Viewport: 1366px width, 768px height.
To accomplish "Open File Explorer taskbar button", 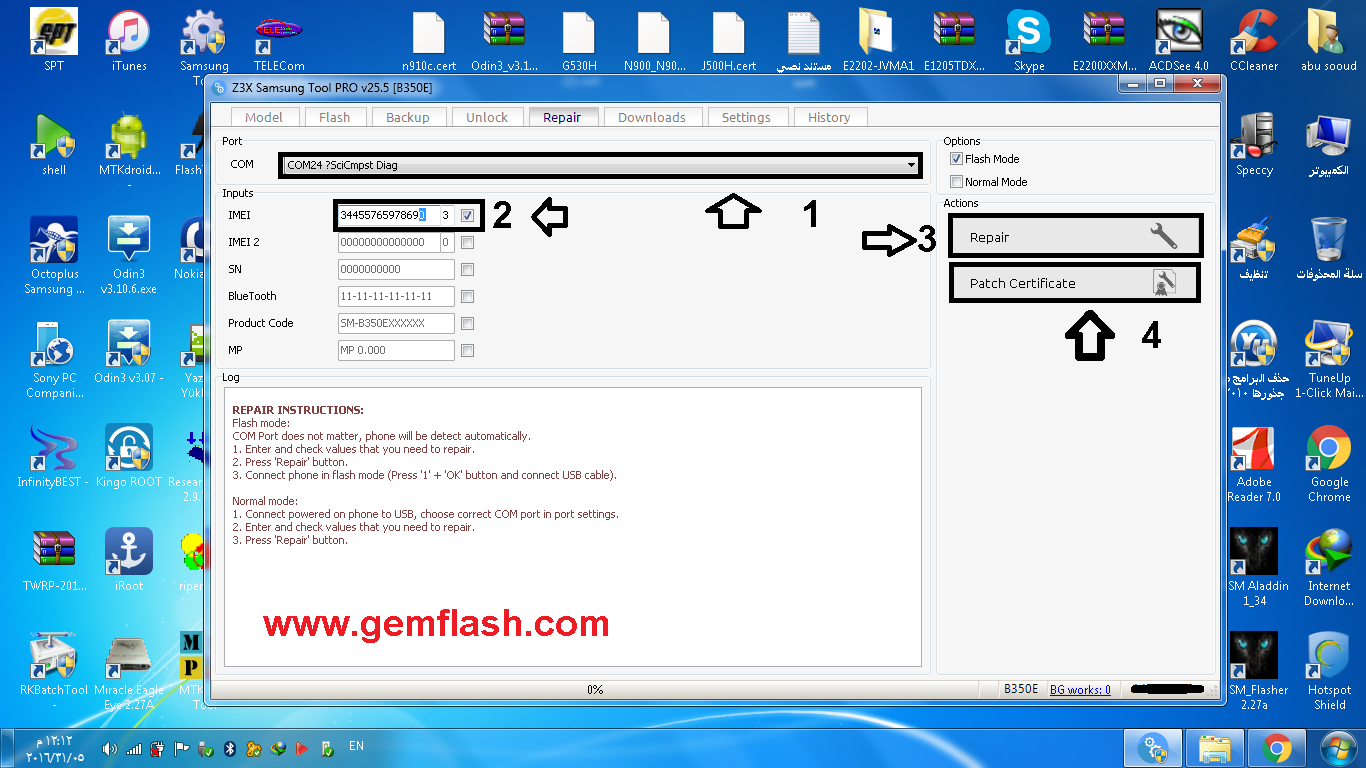I will [x=1215, y=748].
